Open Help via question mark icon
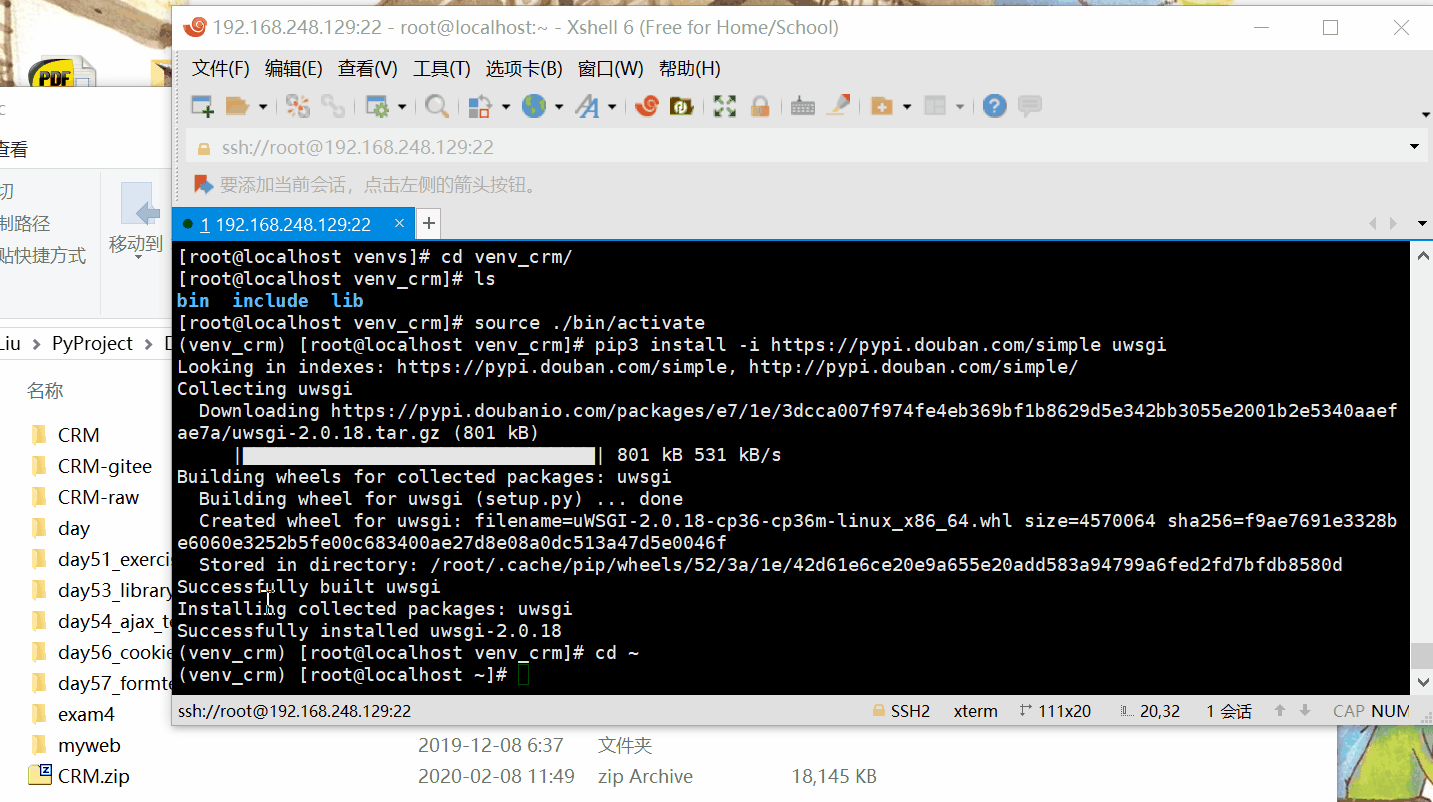The image size is (1433, 802). pyautogui.click(x=994, y=106)
